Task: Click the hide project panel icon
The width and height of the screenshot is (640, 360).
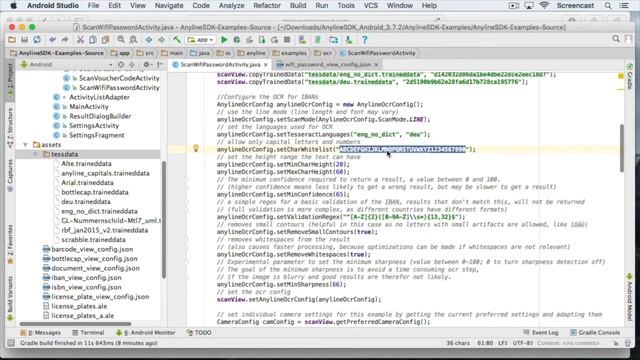Action: 160,64
